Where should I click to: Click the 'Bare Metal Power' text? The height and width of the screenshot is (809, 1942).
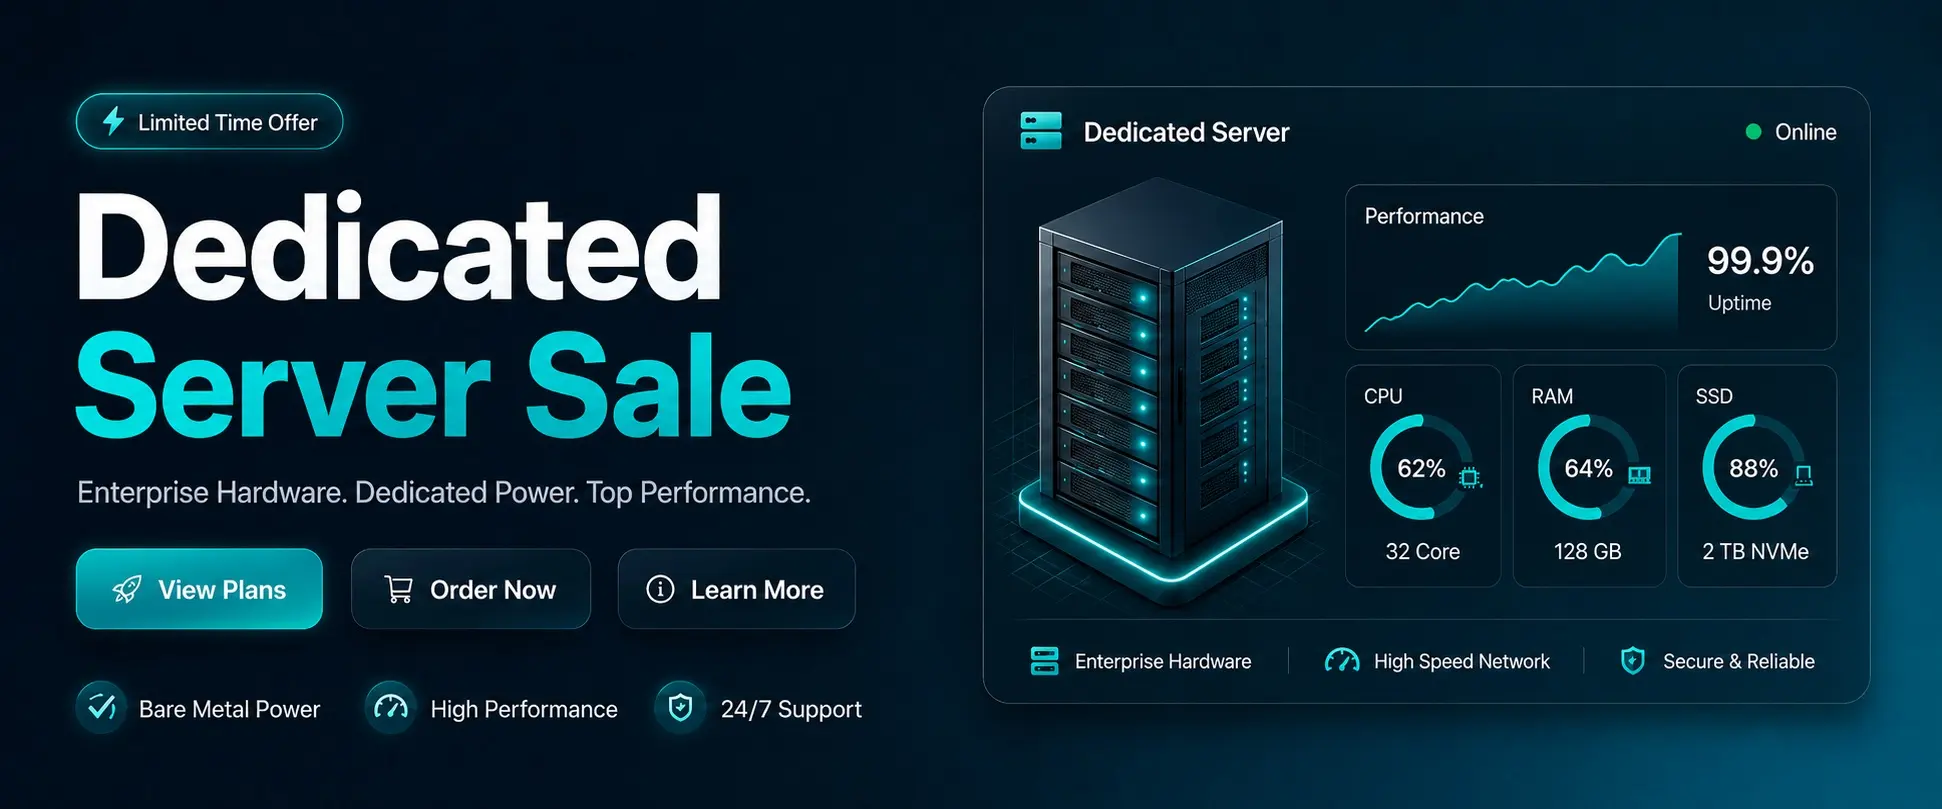coord(229,709)
